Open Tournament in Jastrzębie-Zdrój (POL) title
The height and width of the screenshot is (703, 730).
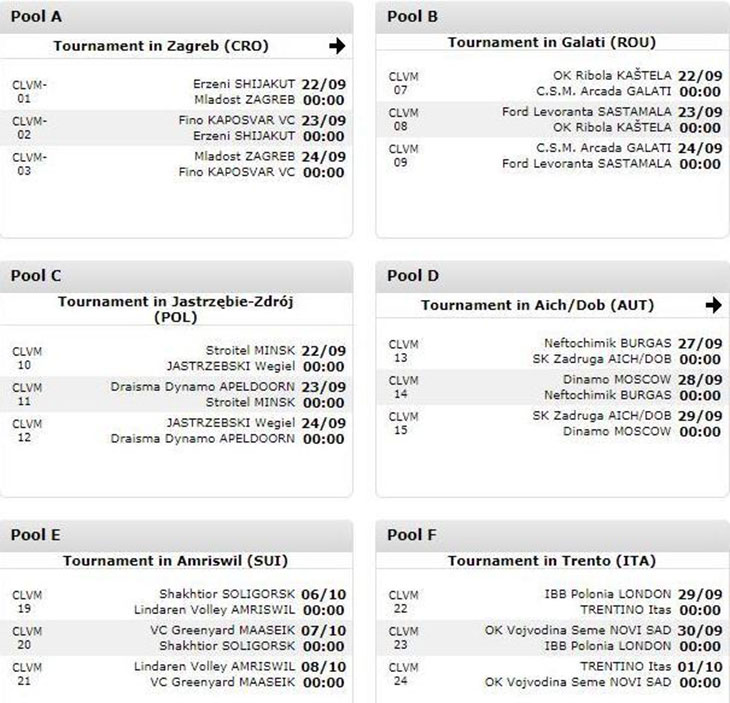(176, 309)
